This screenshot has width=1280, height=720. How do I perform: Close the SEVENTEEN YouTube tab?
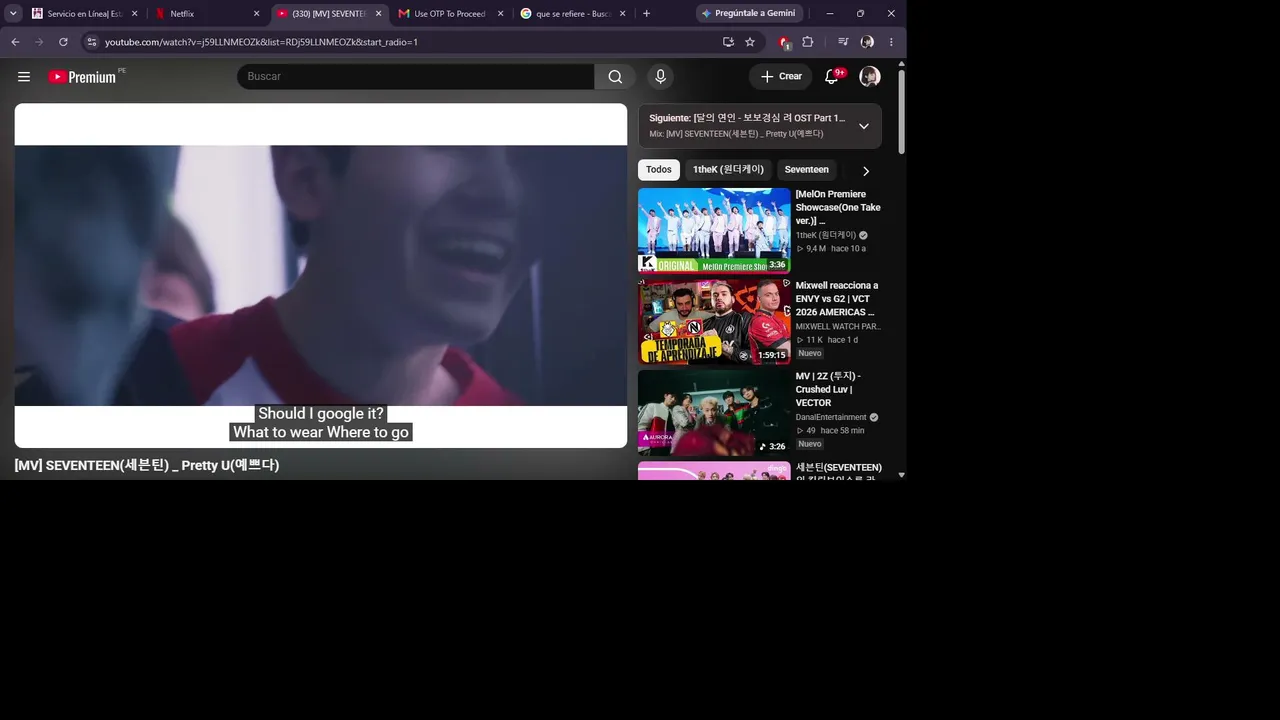(x=378, y=14)
